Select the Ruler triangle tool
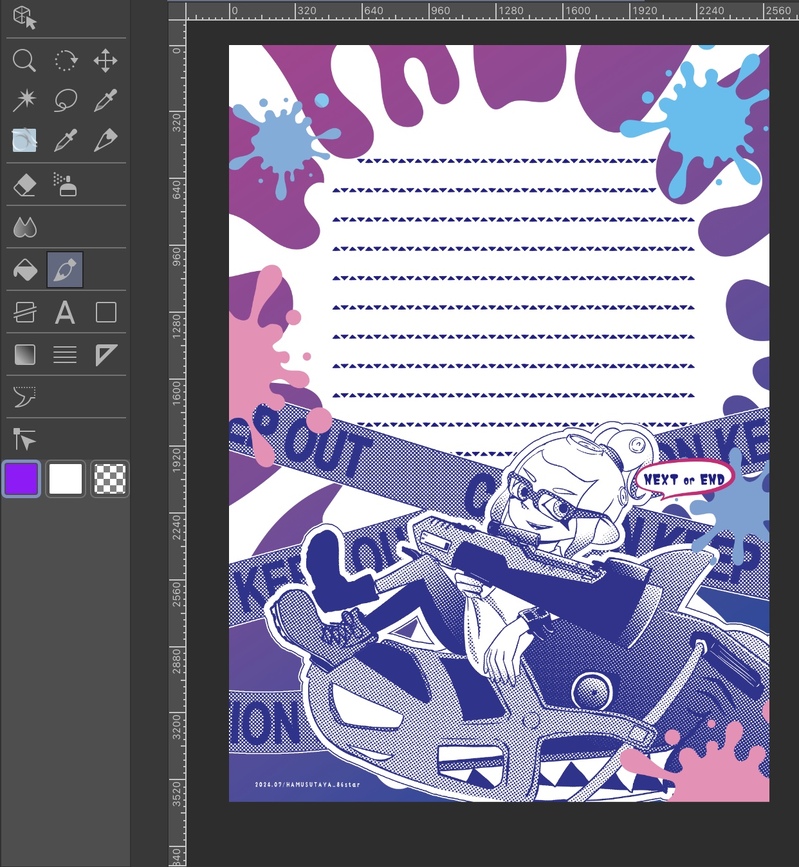The width and height of the screenshot is (799, 867). click(106, 354)
